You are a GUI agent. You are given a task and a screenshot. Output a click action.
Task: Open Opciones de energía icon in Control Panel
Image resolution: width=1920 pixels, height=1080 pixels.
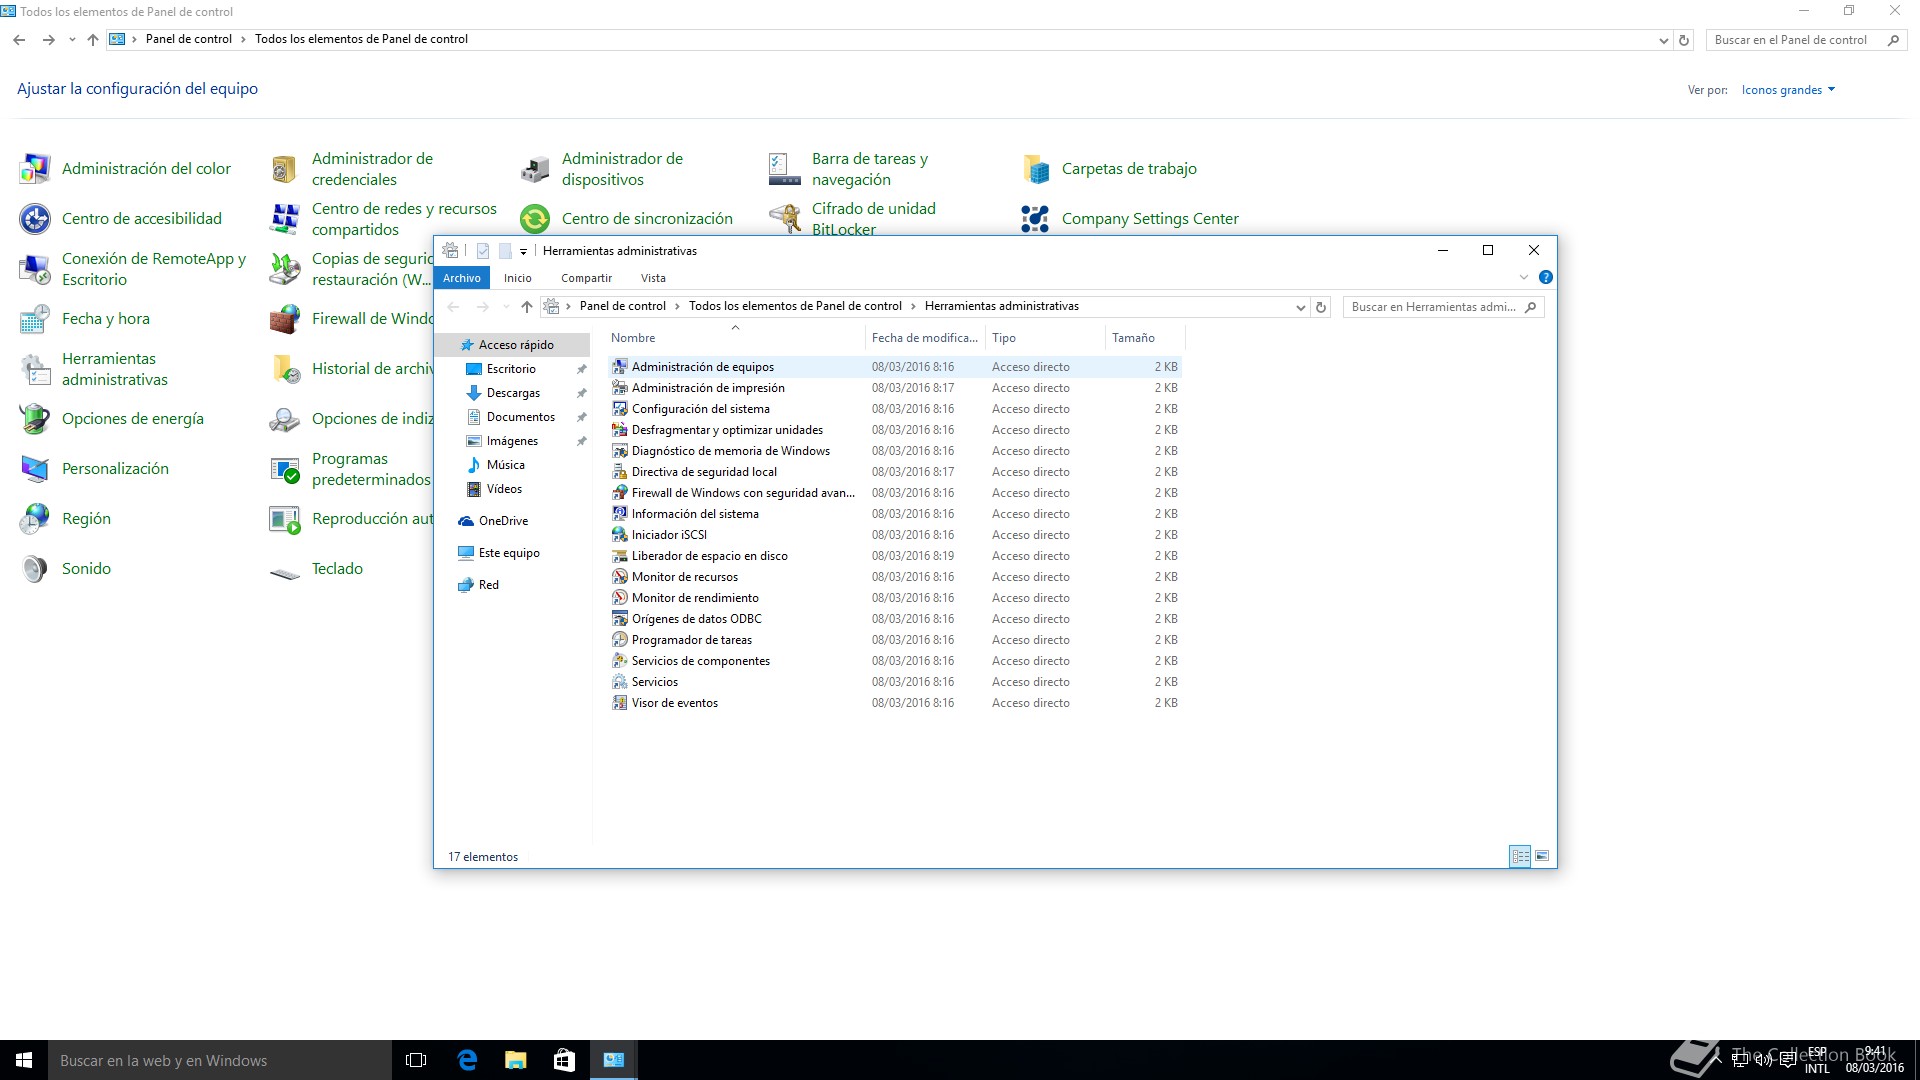pyautogui.click(x=35, y=419)
